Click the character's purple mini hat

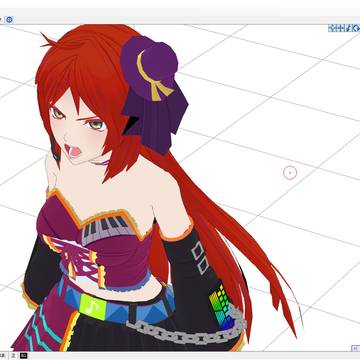point(150,68)
